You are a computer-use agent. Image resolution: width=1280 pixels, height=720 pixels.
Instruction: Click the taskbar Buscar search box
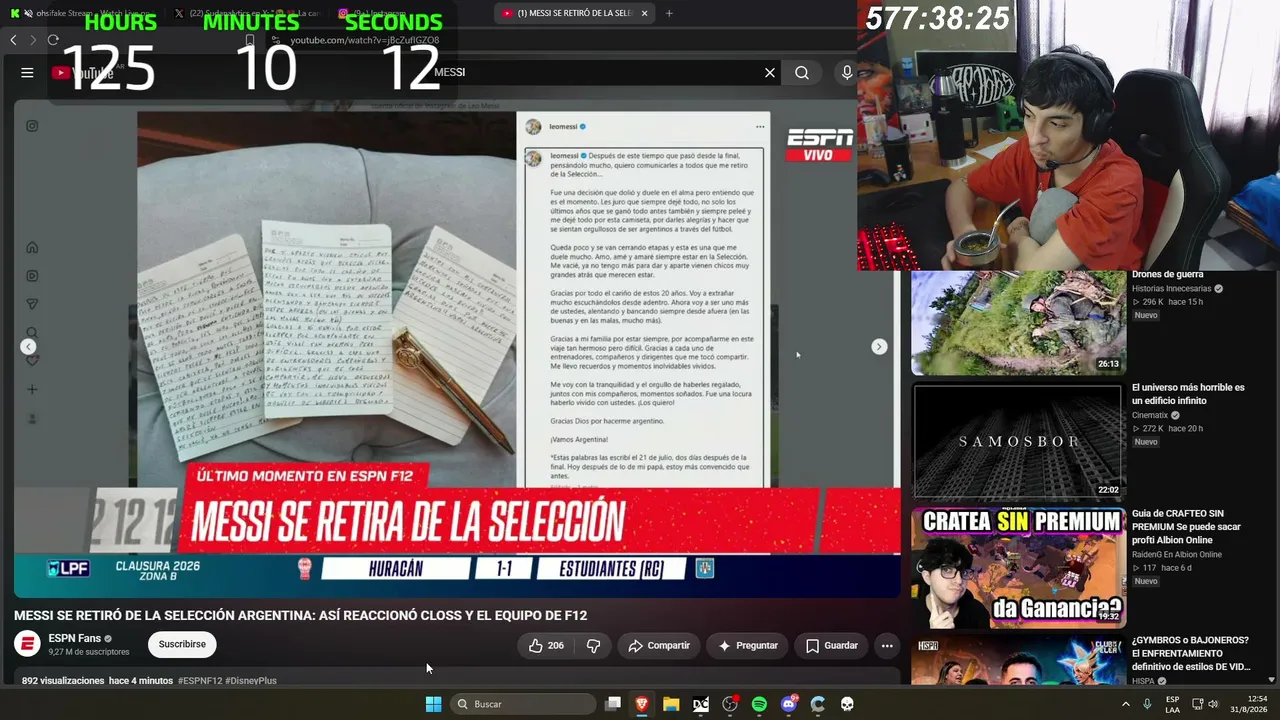(523, 704)
